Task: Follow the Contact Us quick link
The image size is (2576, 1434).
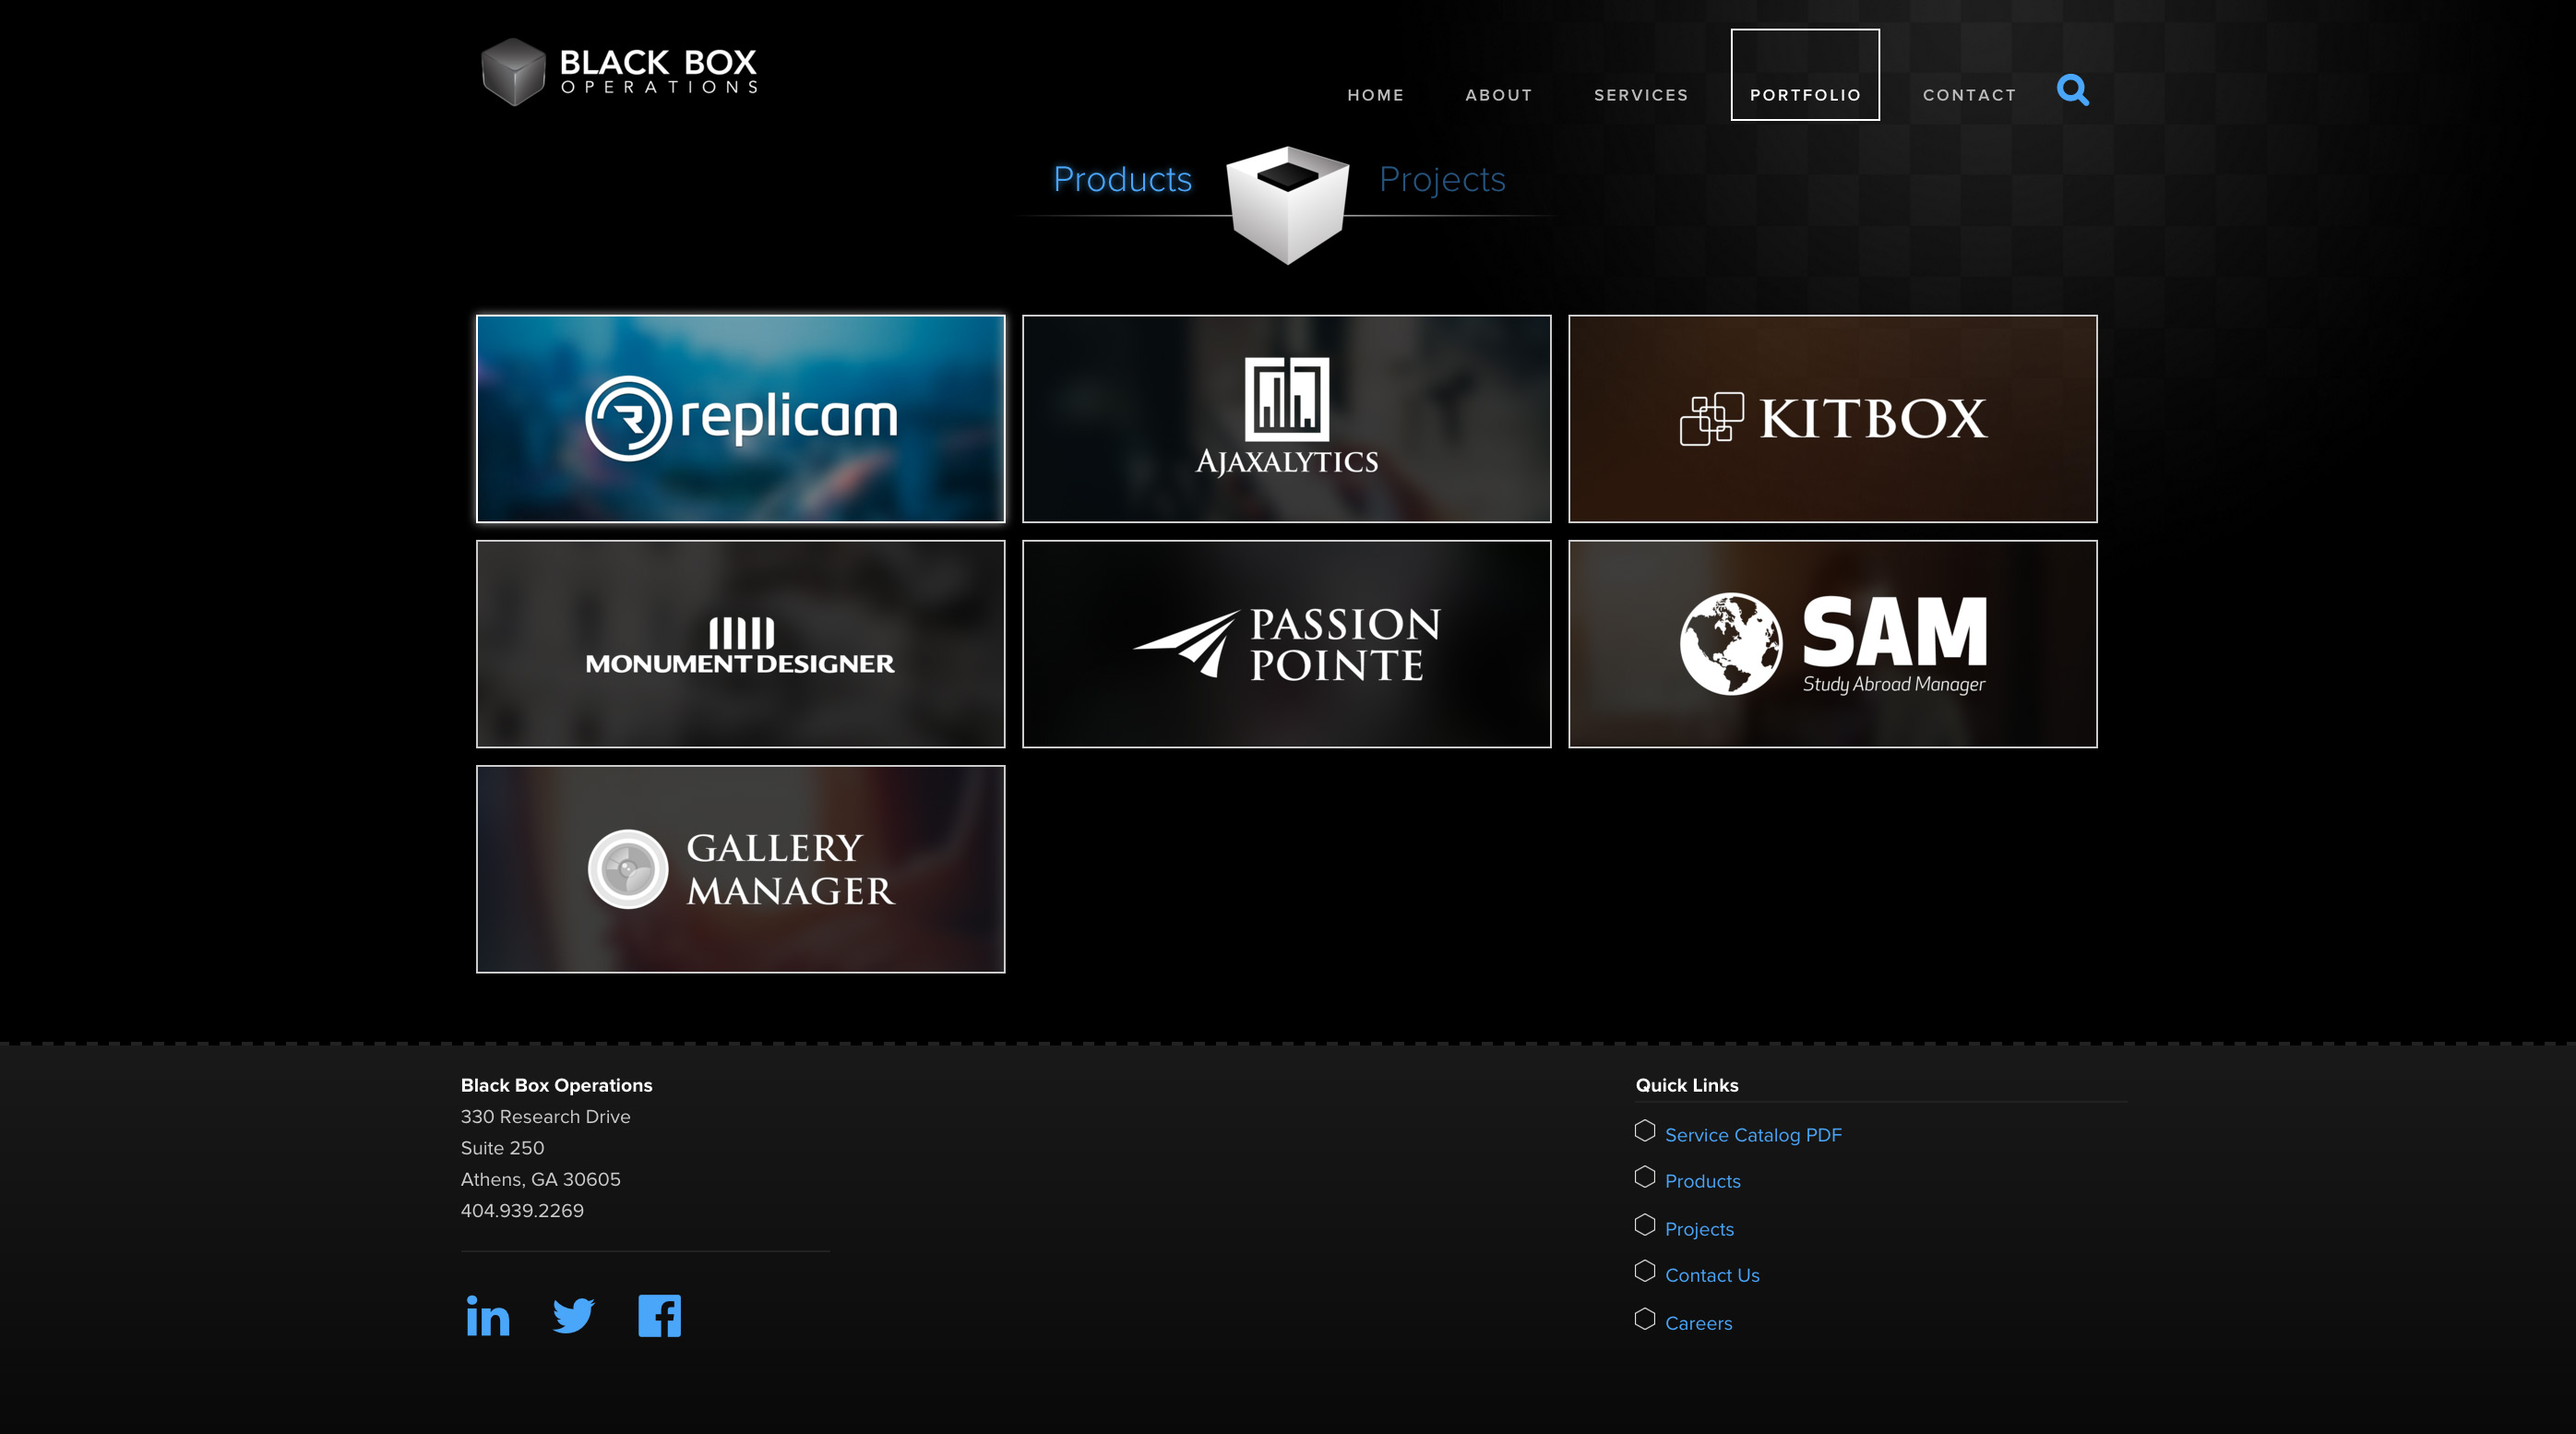Action: coord(1712,1275)
